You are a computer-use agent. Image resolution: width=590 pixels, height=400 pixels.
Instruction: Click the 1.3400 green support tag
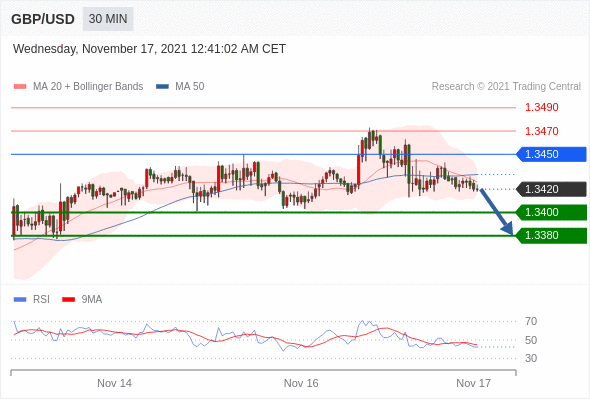(x=551, y=212)
